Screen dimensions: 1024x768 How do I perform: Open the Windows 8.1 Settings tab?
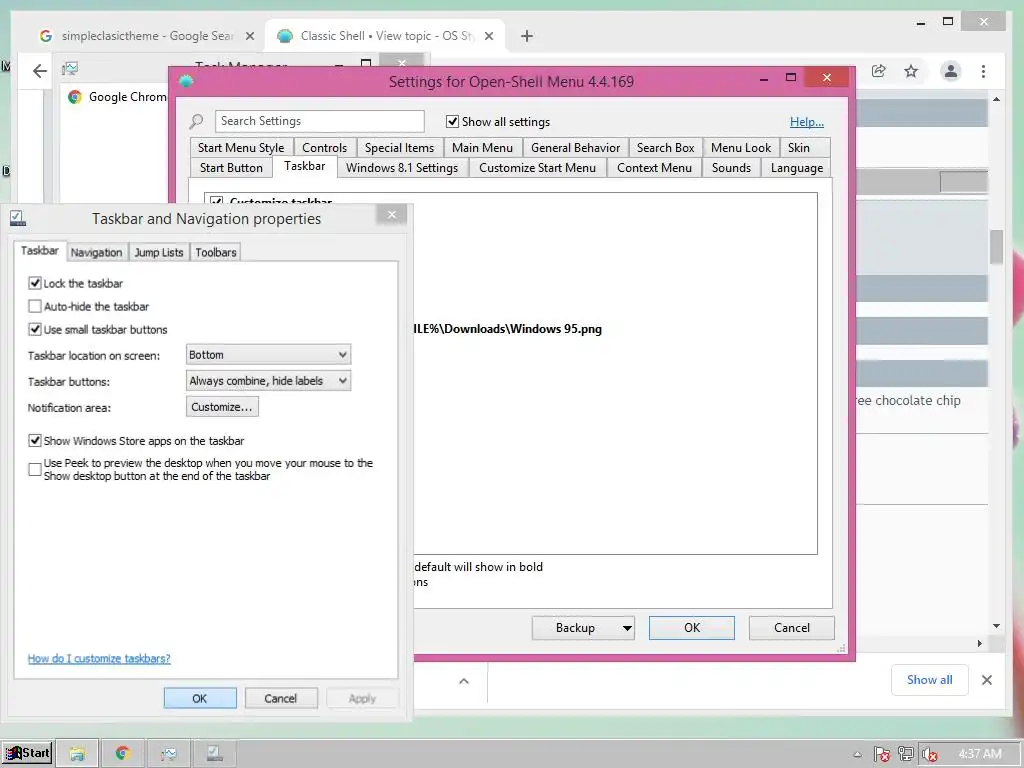point(402,168)
